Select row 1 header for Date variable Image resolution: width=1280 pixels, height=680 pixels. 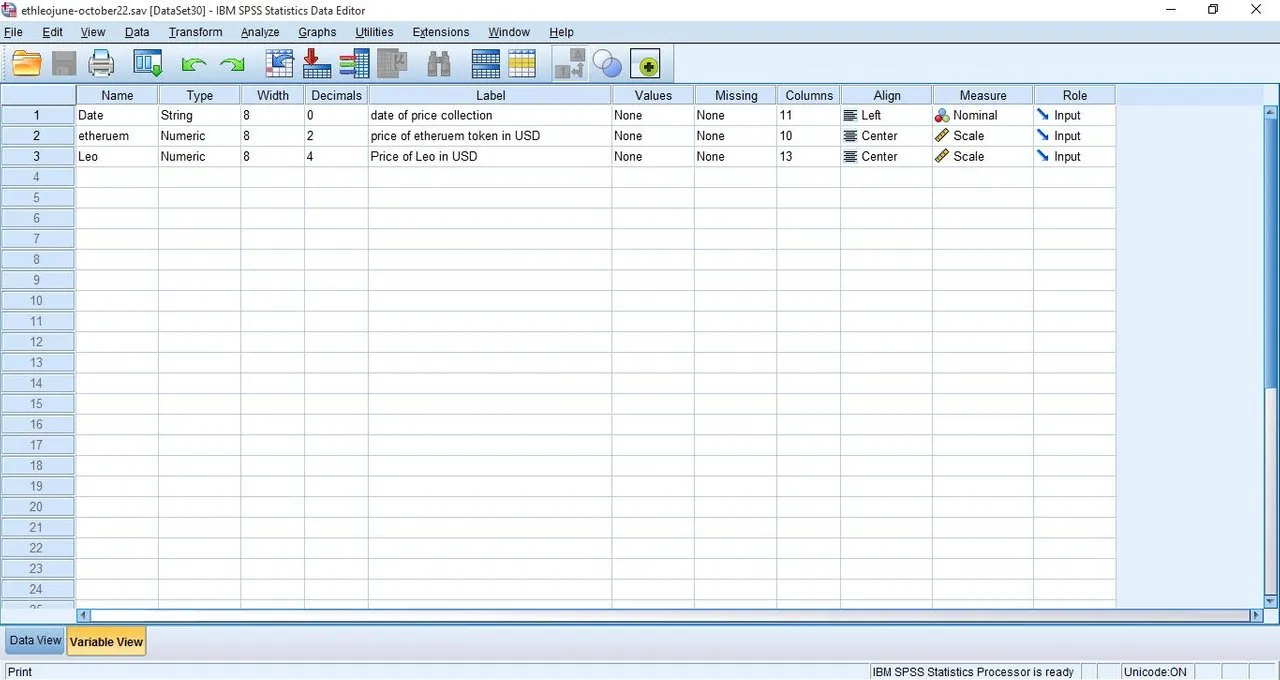(38, 115)
